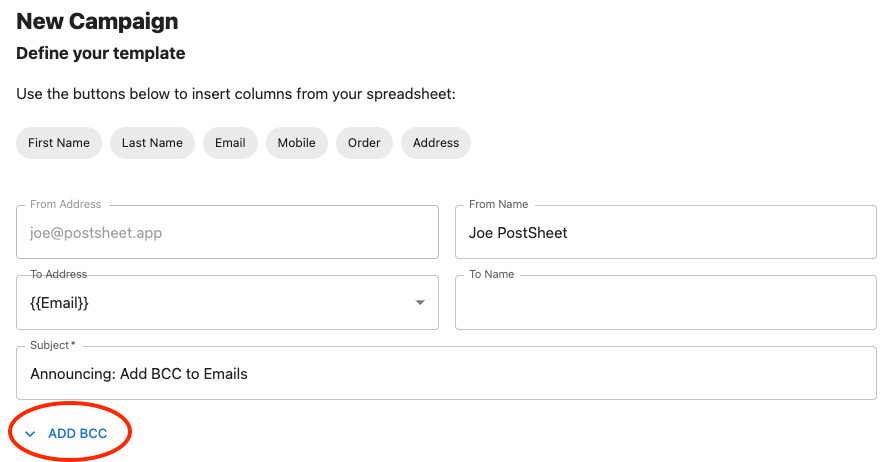This screenshot has height=462, width=893.
Task: Click the New Campaign heading
Action: point(97,21)
